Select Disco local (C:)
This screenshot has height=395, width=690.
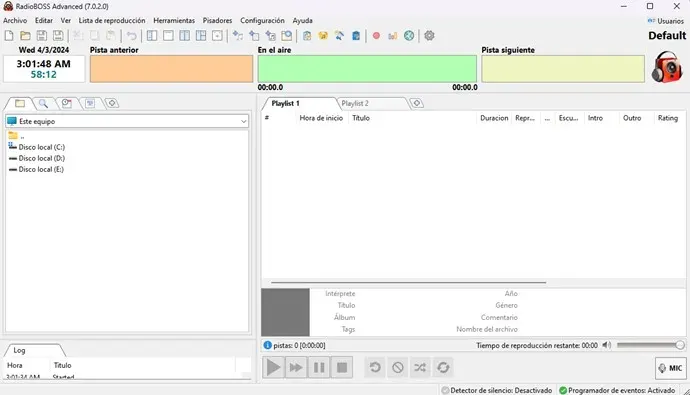point(37,147)
